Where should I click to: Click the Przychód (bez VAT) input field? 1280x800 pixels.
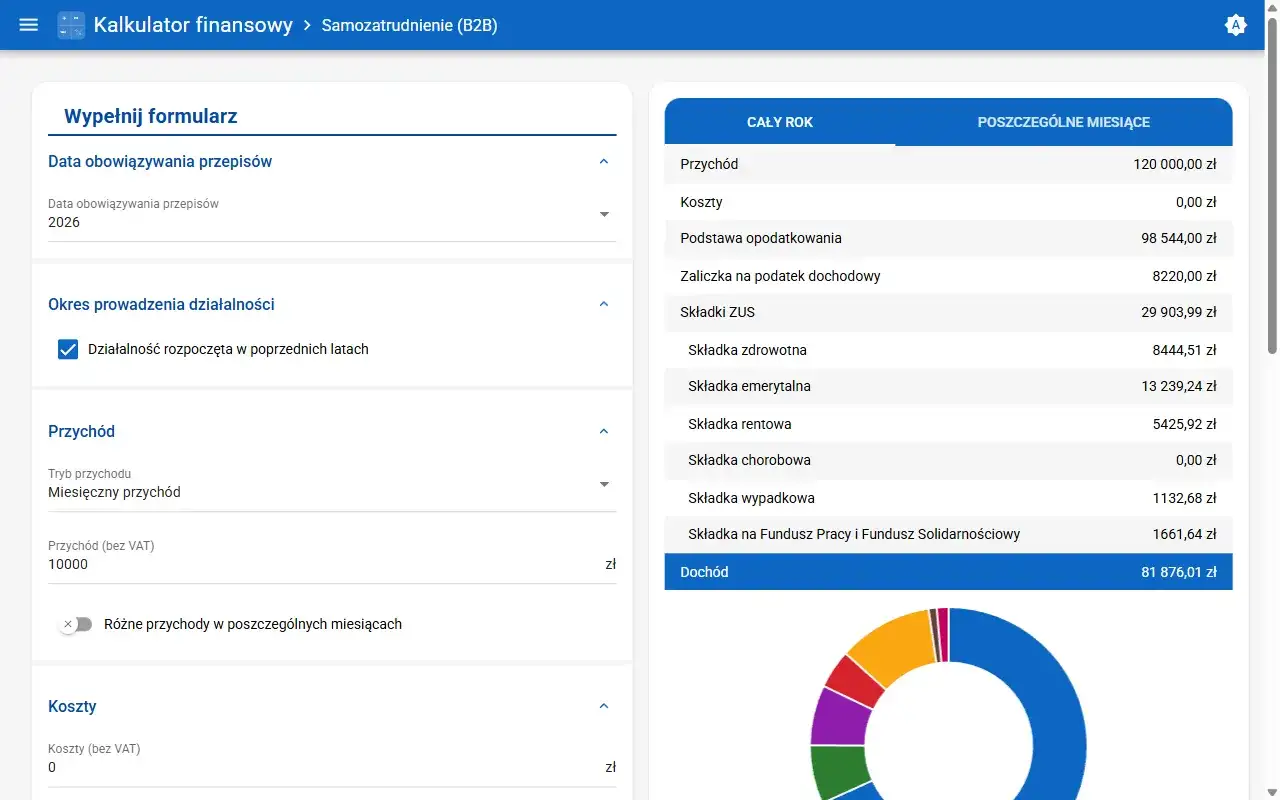(x=332, y=564)
